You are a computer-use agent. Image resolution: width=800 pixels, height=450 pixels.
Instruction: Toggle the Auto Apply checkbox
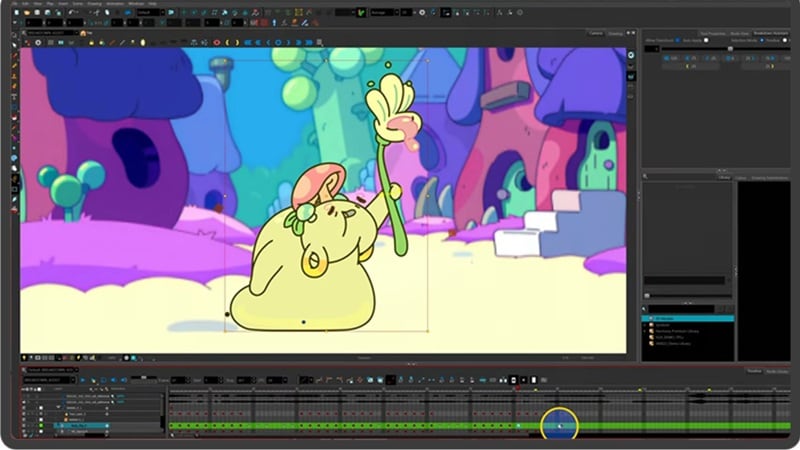coord(706,40)
